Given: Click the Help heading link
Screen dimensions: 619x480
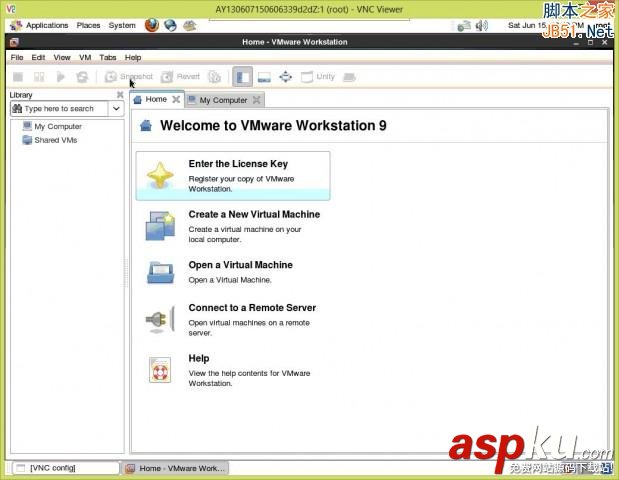Looking at the screenshot, I should [199, 358].
